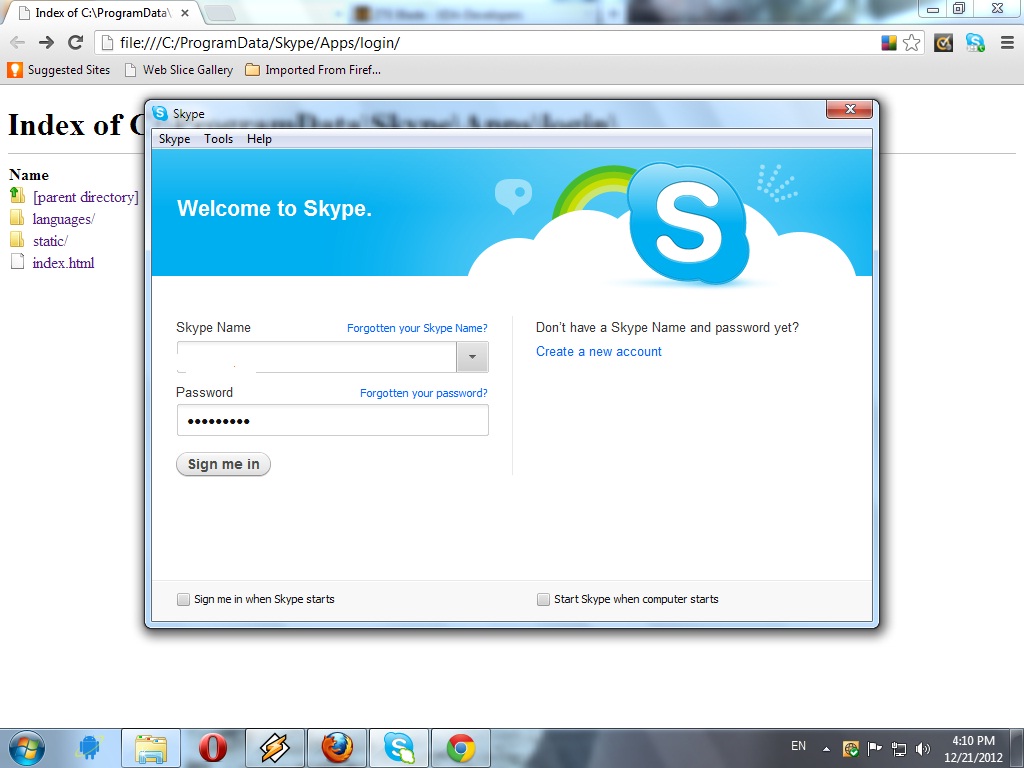
Task: Click the EN language indicator
Action: click(x=798, y=746)
